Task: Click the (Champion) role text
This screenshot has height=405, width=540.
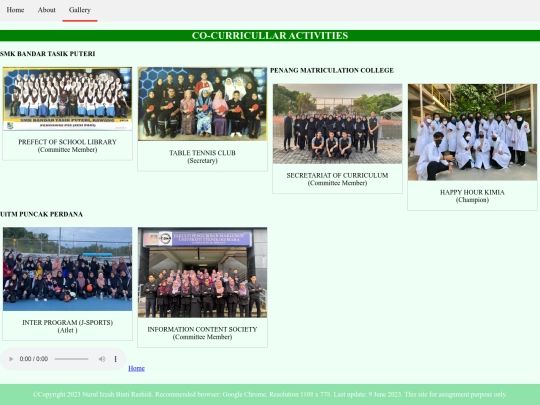Action: pyautogui.click(x=472, y=200)
